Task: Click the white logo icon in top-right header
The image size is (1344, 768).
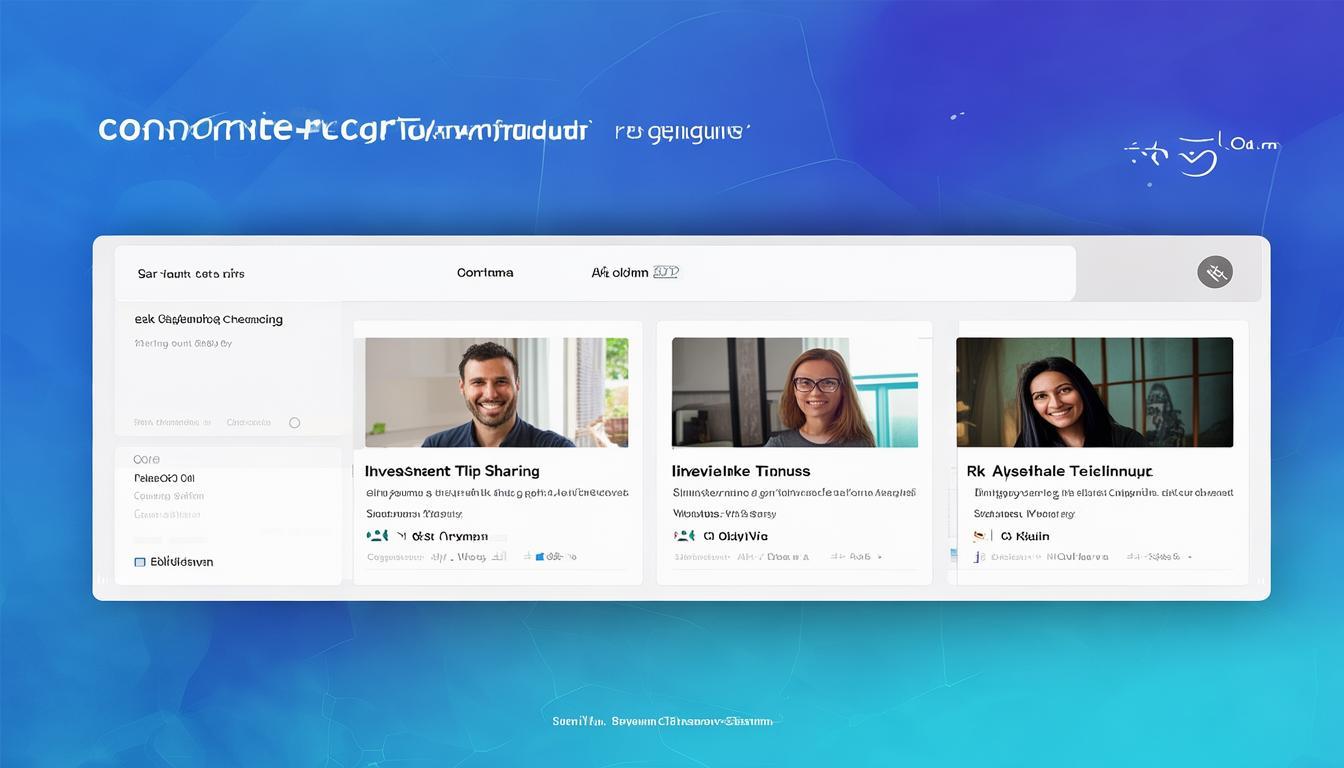Action: click(x=1198, y=156)
